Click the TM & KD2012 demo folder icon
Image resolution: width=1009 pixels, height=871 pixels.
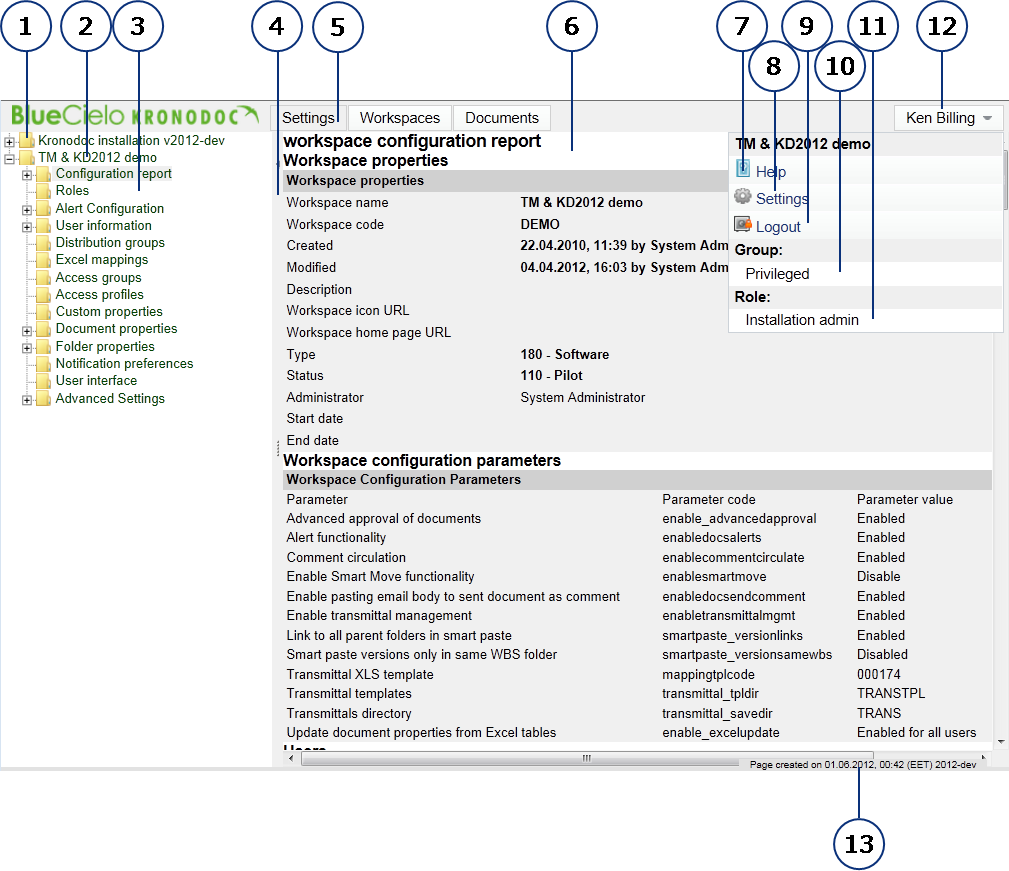27,158
